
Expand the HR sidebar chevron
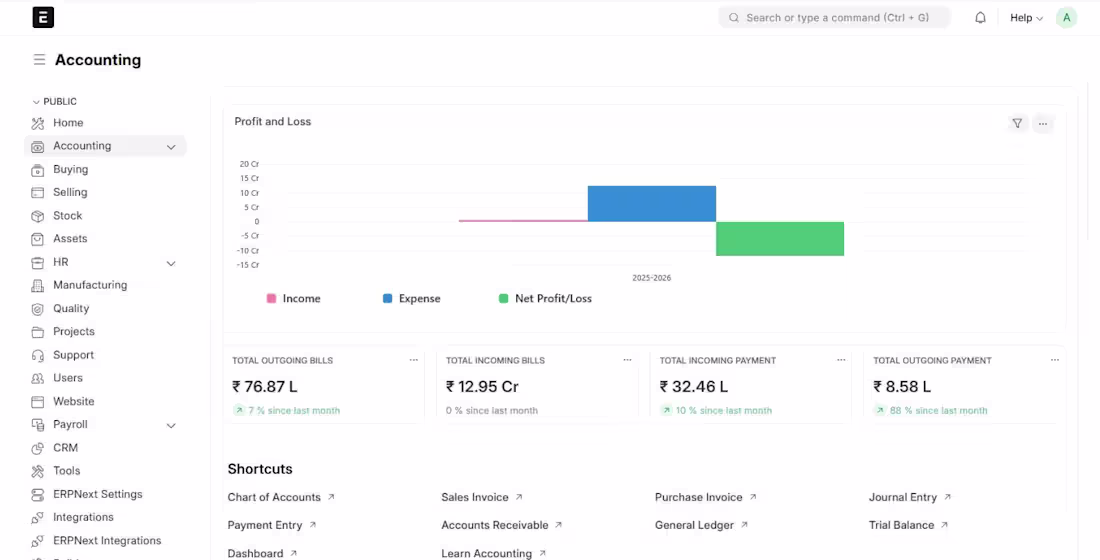tap(170, 263)
